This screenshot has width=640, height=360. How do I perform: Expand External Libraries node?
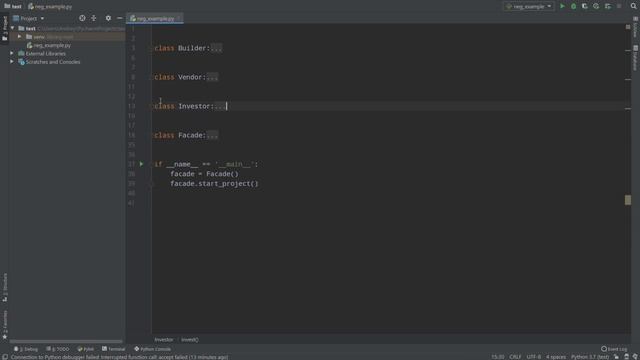tap(12, 53)
